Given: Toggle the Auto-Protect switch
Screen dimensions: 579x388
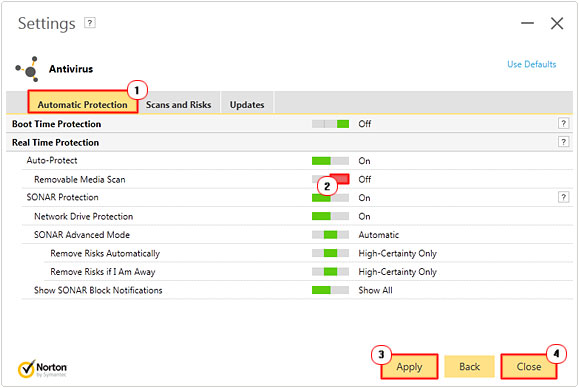Looking at the screenshot, I should point(330,161).
